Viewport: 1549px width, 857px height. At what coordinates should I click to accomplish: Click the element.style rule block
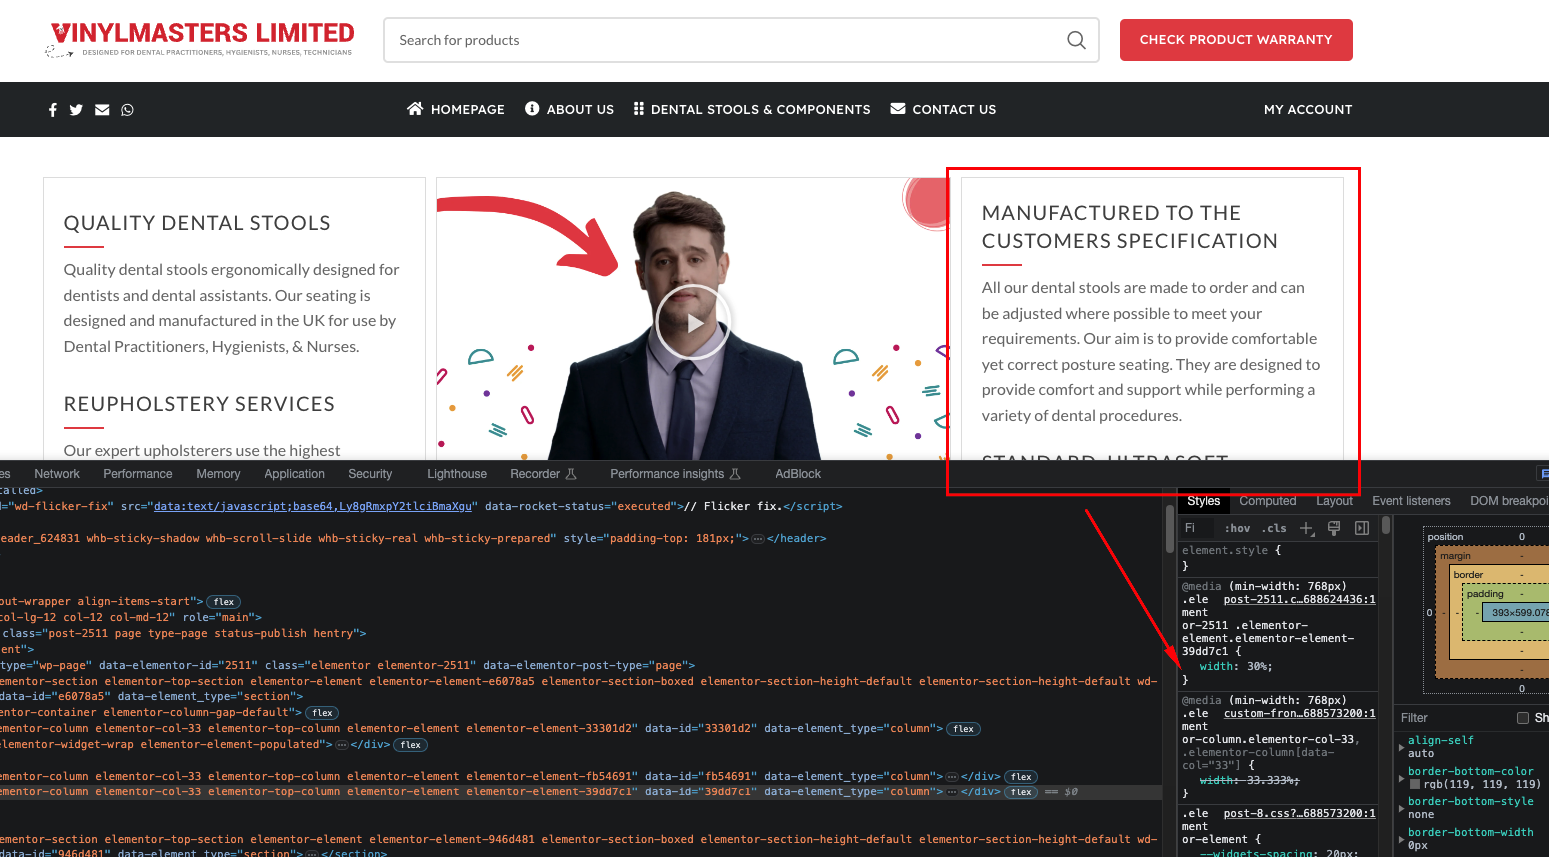pos(1279,558)
